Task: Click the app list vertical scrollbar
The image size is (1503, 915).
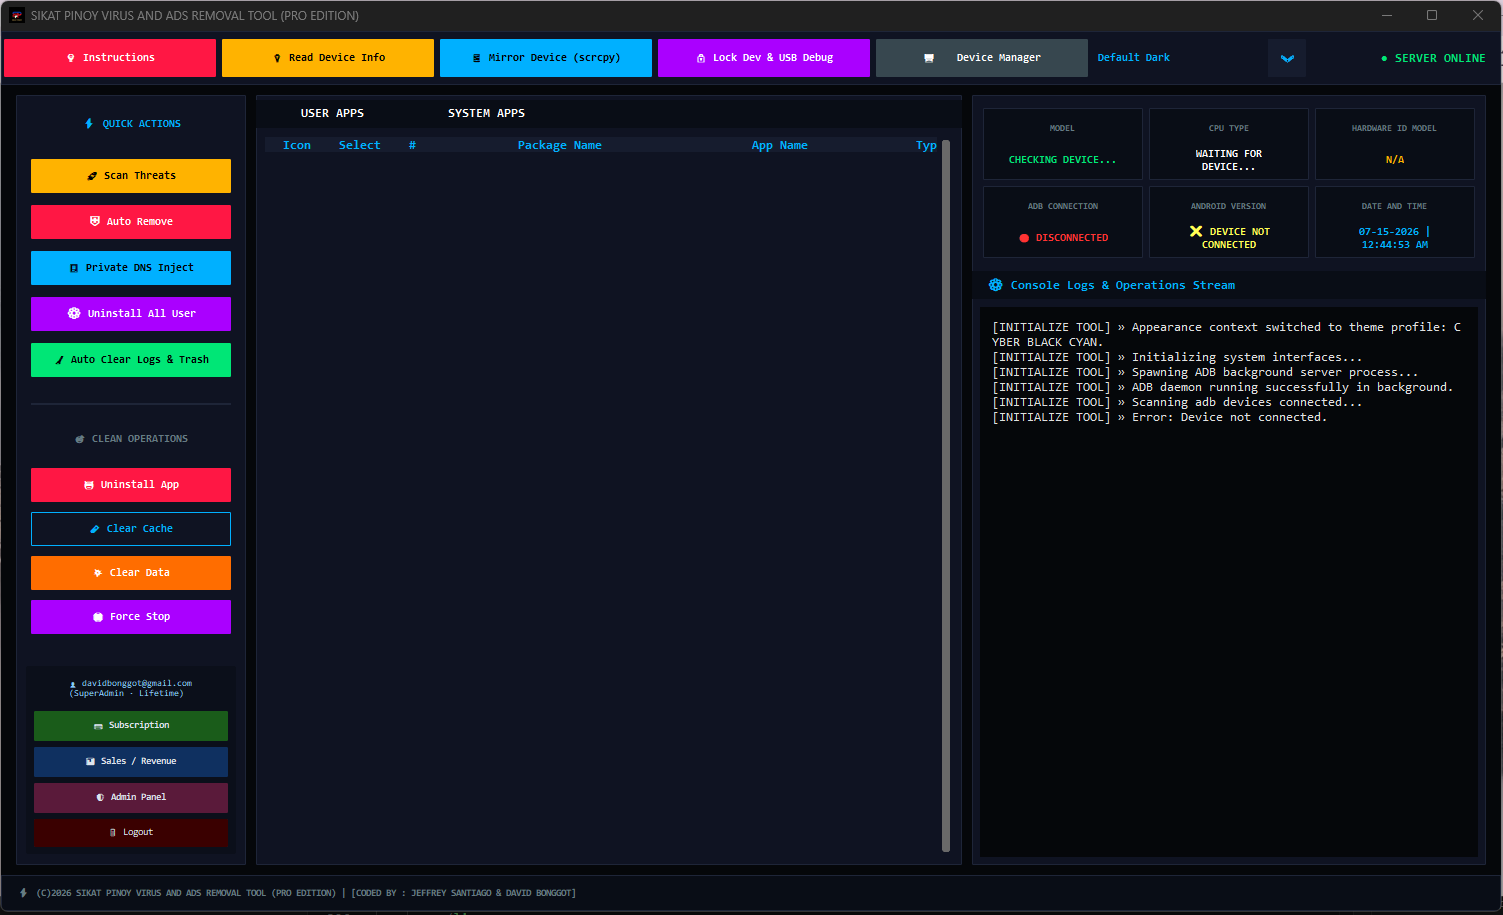Action: [x=946, y=496]
